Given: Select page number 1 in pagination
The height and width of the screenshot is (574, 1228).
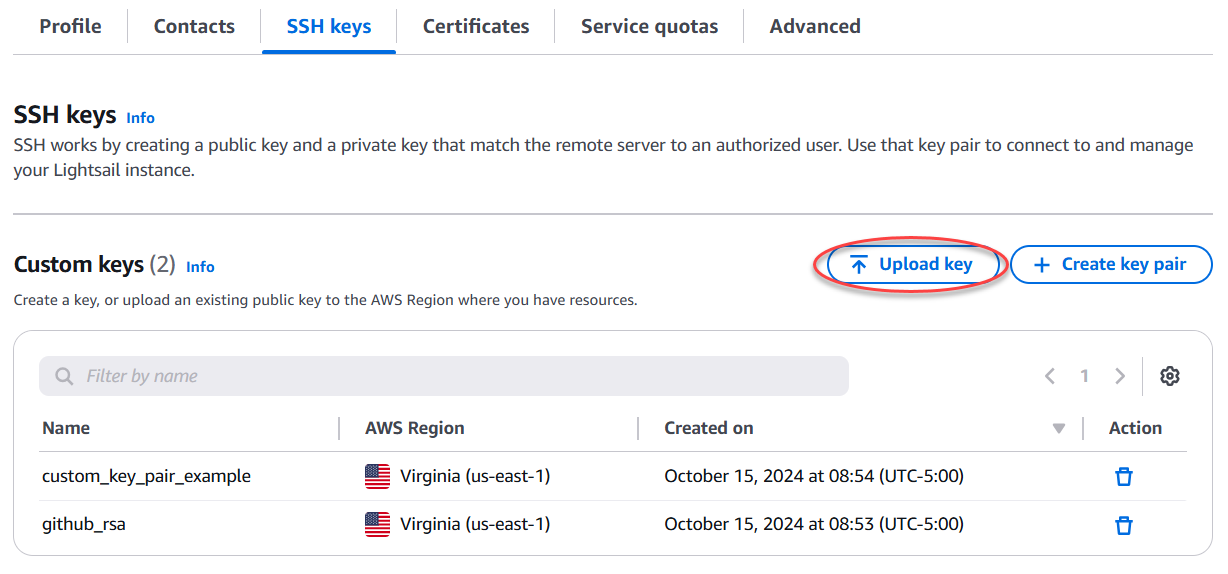Looking at the screenshot, I should (x=1084, y=376).
